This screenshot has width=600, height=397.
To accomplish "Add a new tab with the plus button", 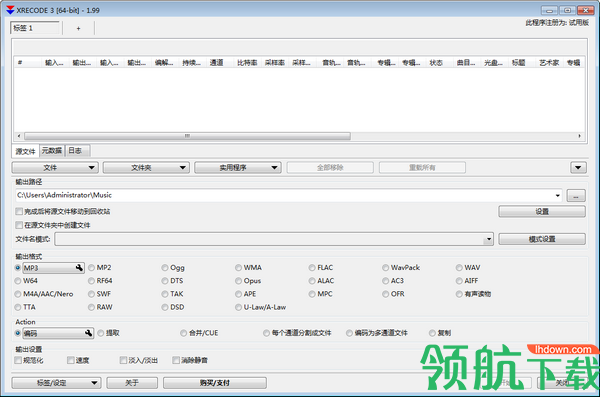I will [78, 28].
